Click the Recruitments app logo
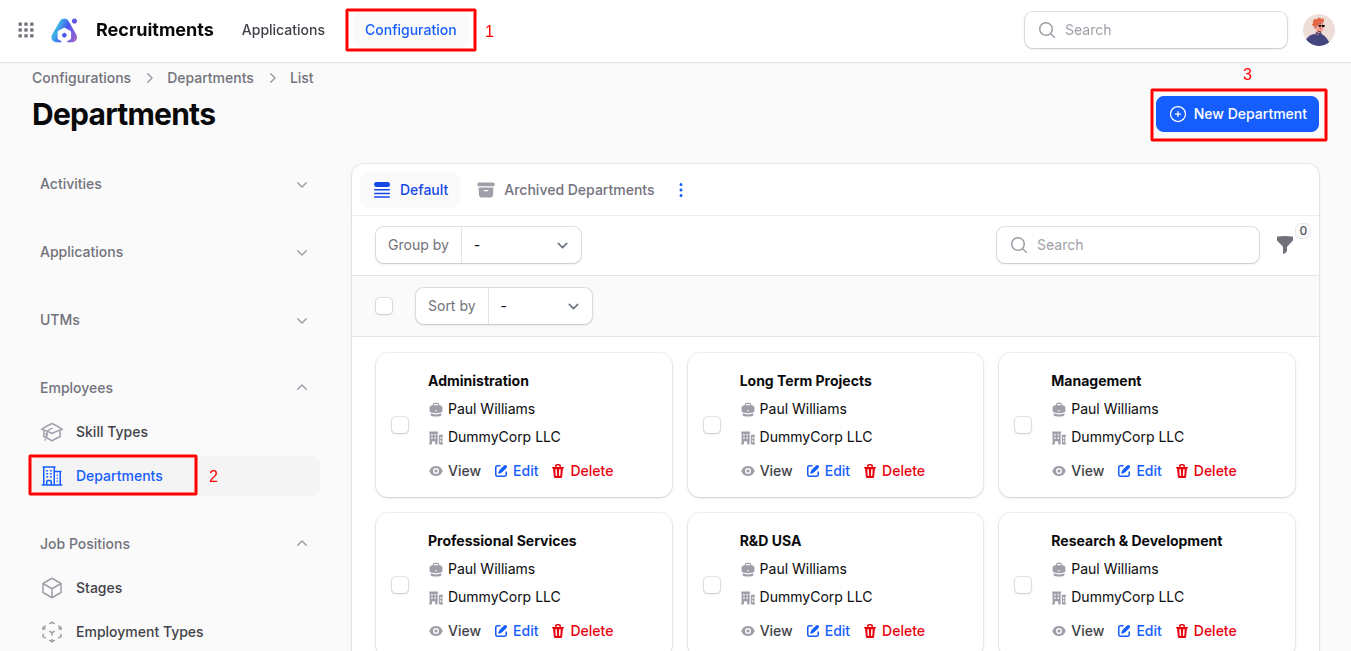The image size is (1351, 651). tap(64, 29)
